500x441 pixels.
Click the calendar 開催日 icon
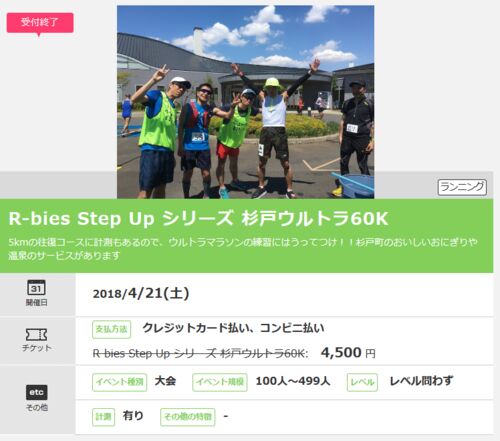pos(36,288)
